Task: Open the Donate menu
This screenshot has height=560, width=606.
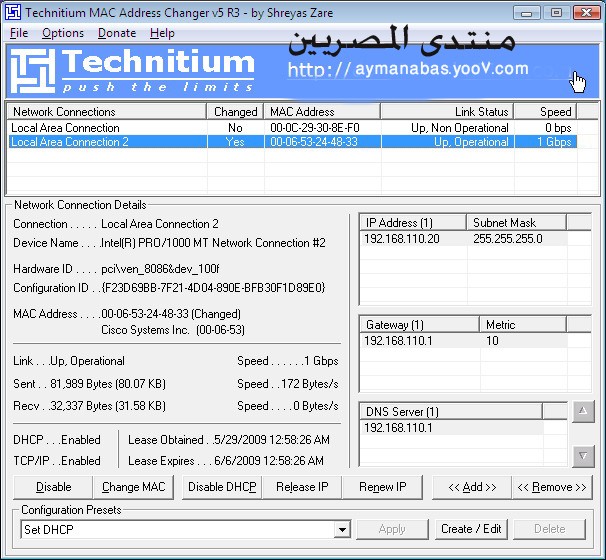Action: pyautogui.click(x=117, y=33)
